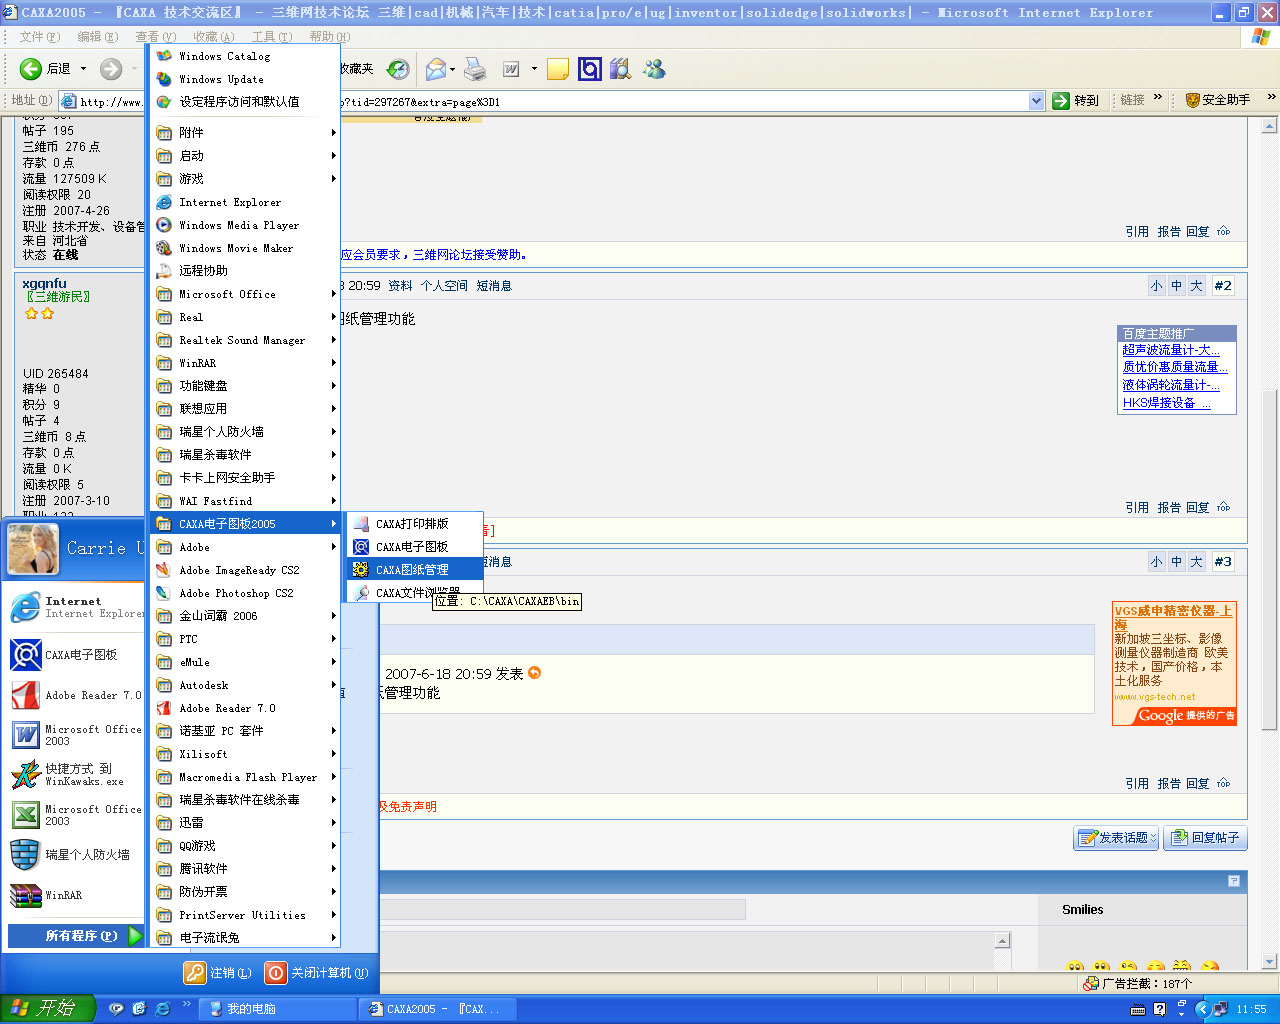Open the HKS焊接设备 ad link

[1166, 403]
